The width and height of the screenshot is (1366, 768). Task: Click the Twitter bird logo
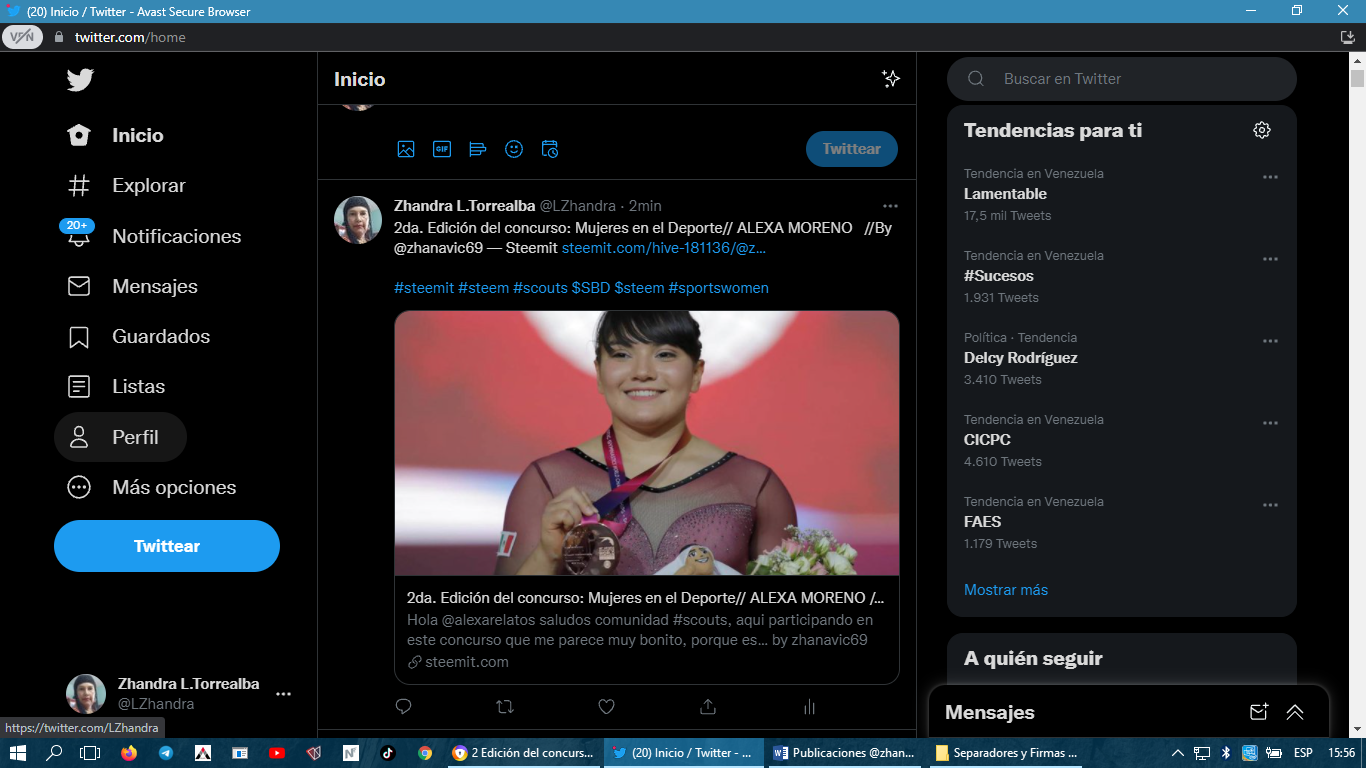tap(80, 80)
